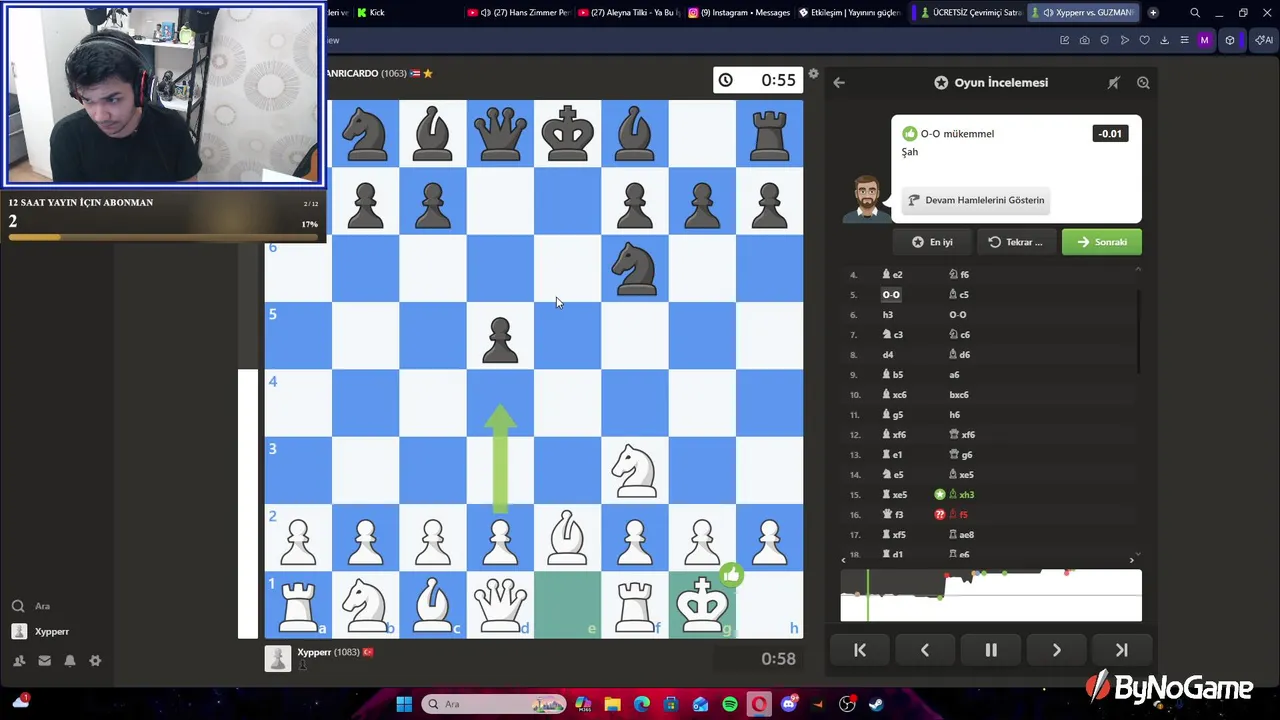The height and width of the screenshot is (720, 1280).
Task: Open File Explorer from the taskbar
Action: click(612, 704)
